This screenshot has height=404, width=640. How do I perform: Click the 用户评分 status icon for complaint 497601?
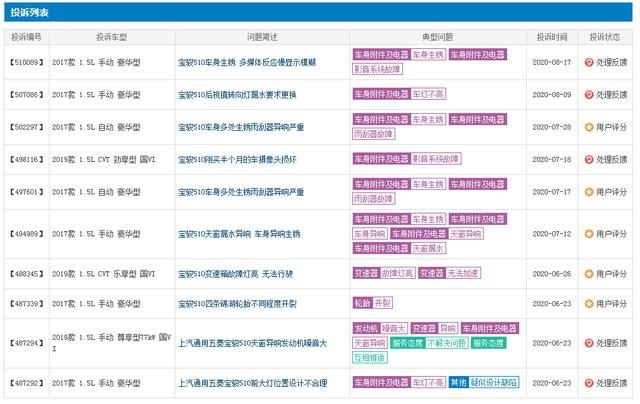pos(589,192)
